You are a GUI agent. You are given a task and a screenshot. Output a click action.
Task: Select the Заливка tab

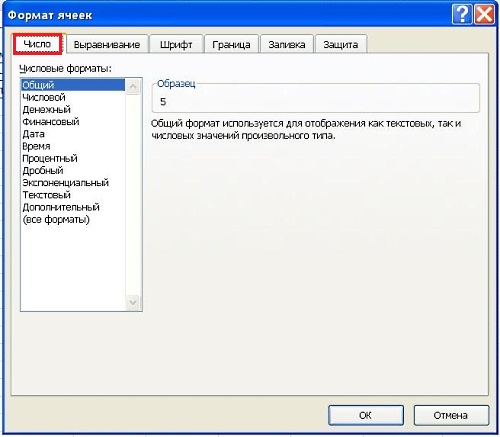[x=287, y=44]
